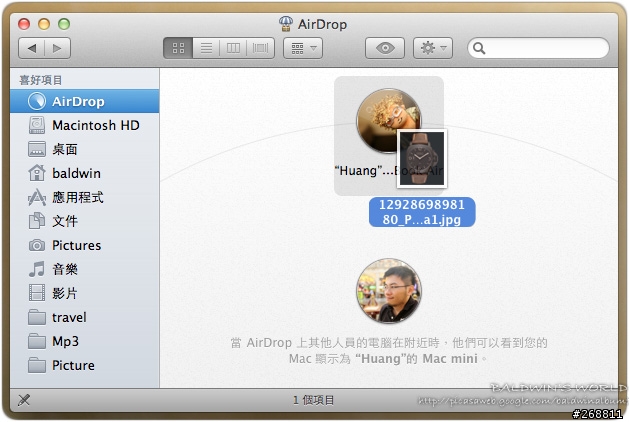Open 應用程式 applications folder
Image resolution: width=629 pixels, height=422 pixels.
pos(85,197)
